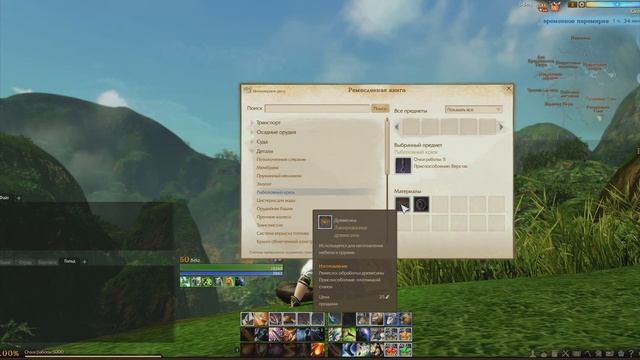The image size is (640, 360).
Task: Select the Прочное колесо recipe
Action: [x=274, y=217]
